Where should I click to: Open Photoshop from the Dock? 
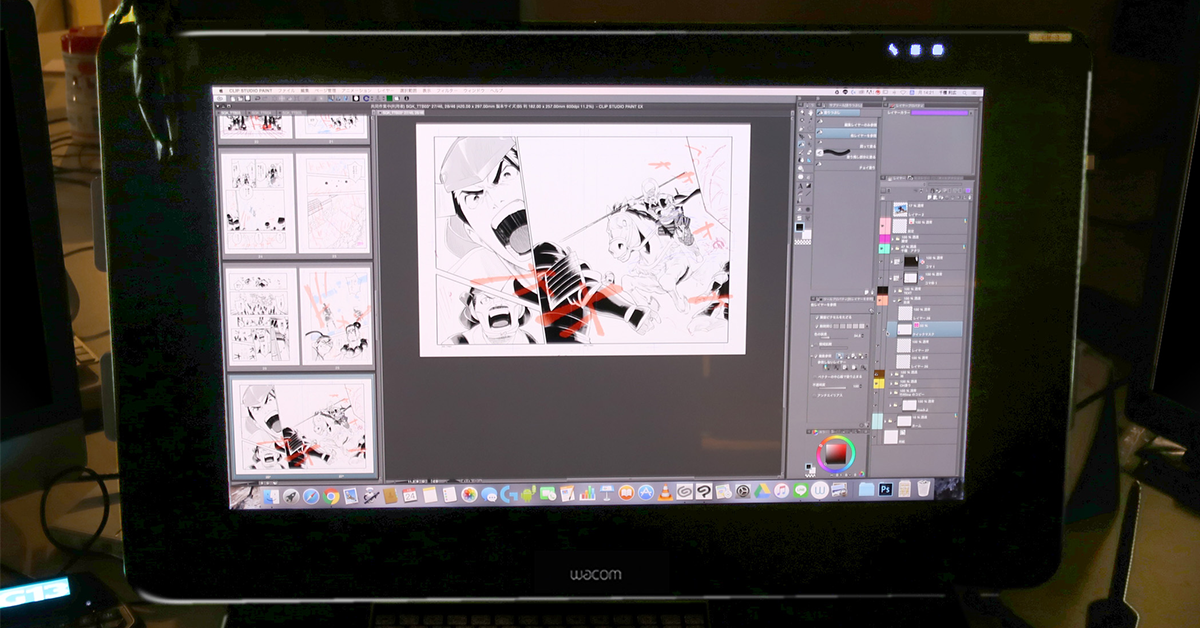885,490
